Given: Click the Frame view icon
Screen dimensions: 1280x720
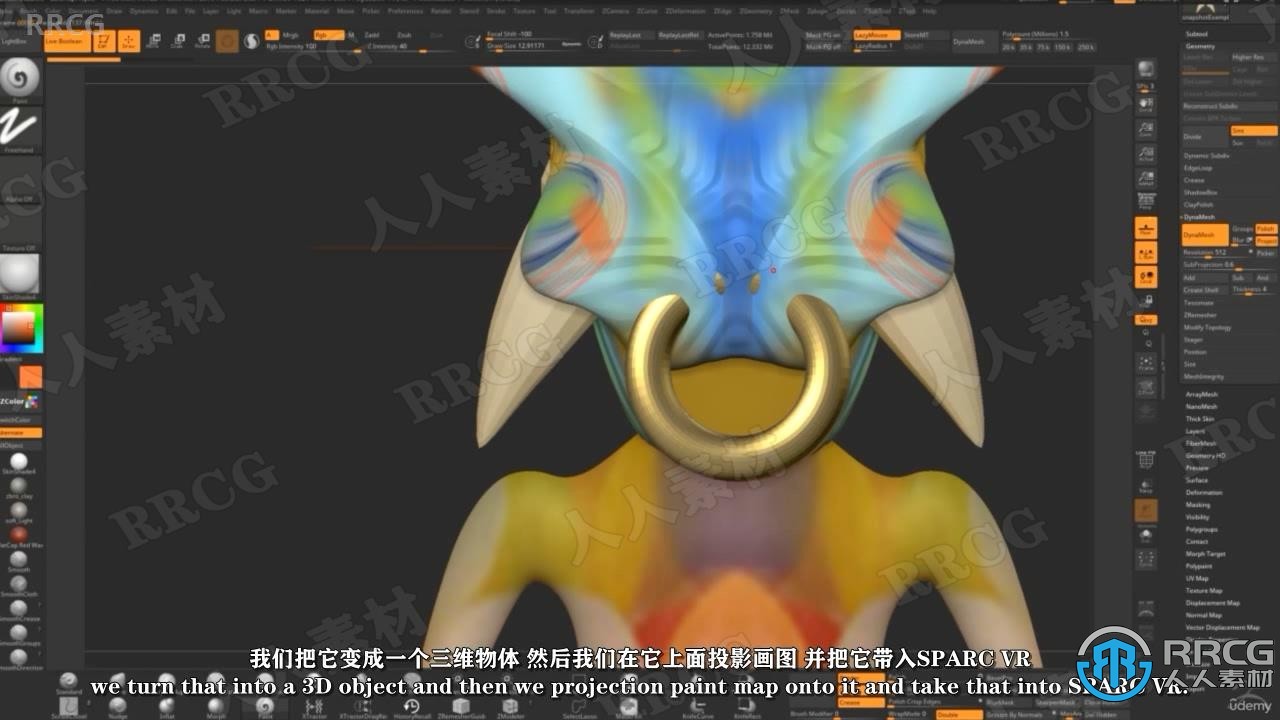Looking at the screenshot, I should [1146, 364].
